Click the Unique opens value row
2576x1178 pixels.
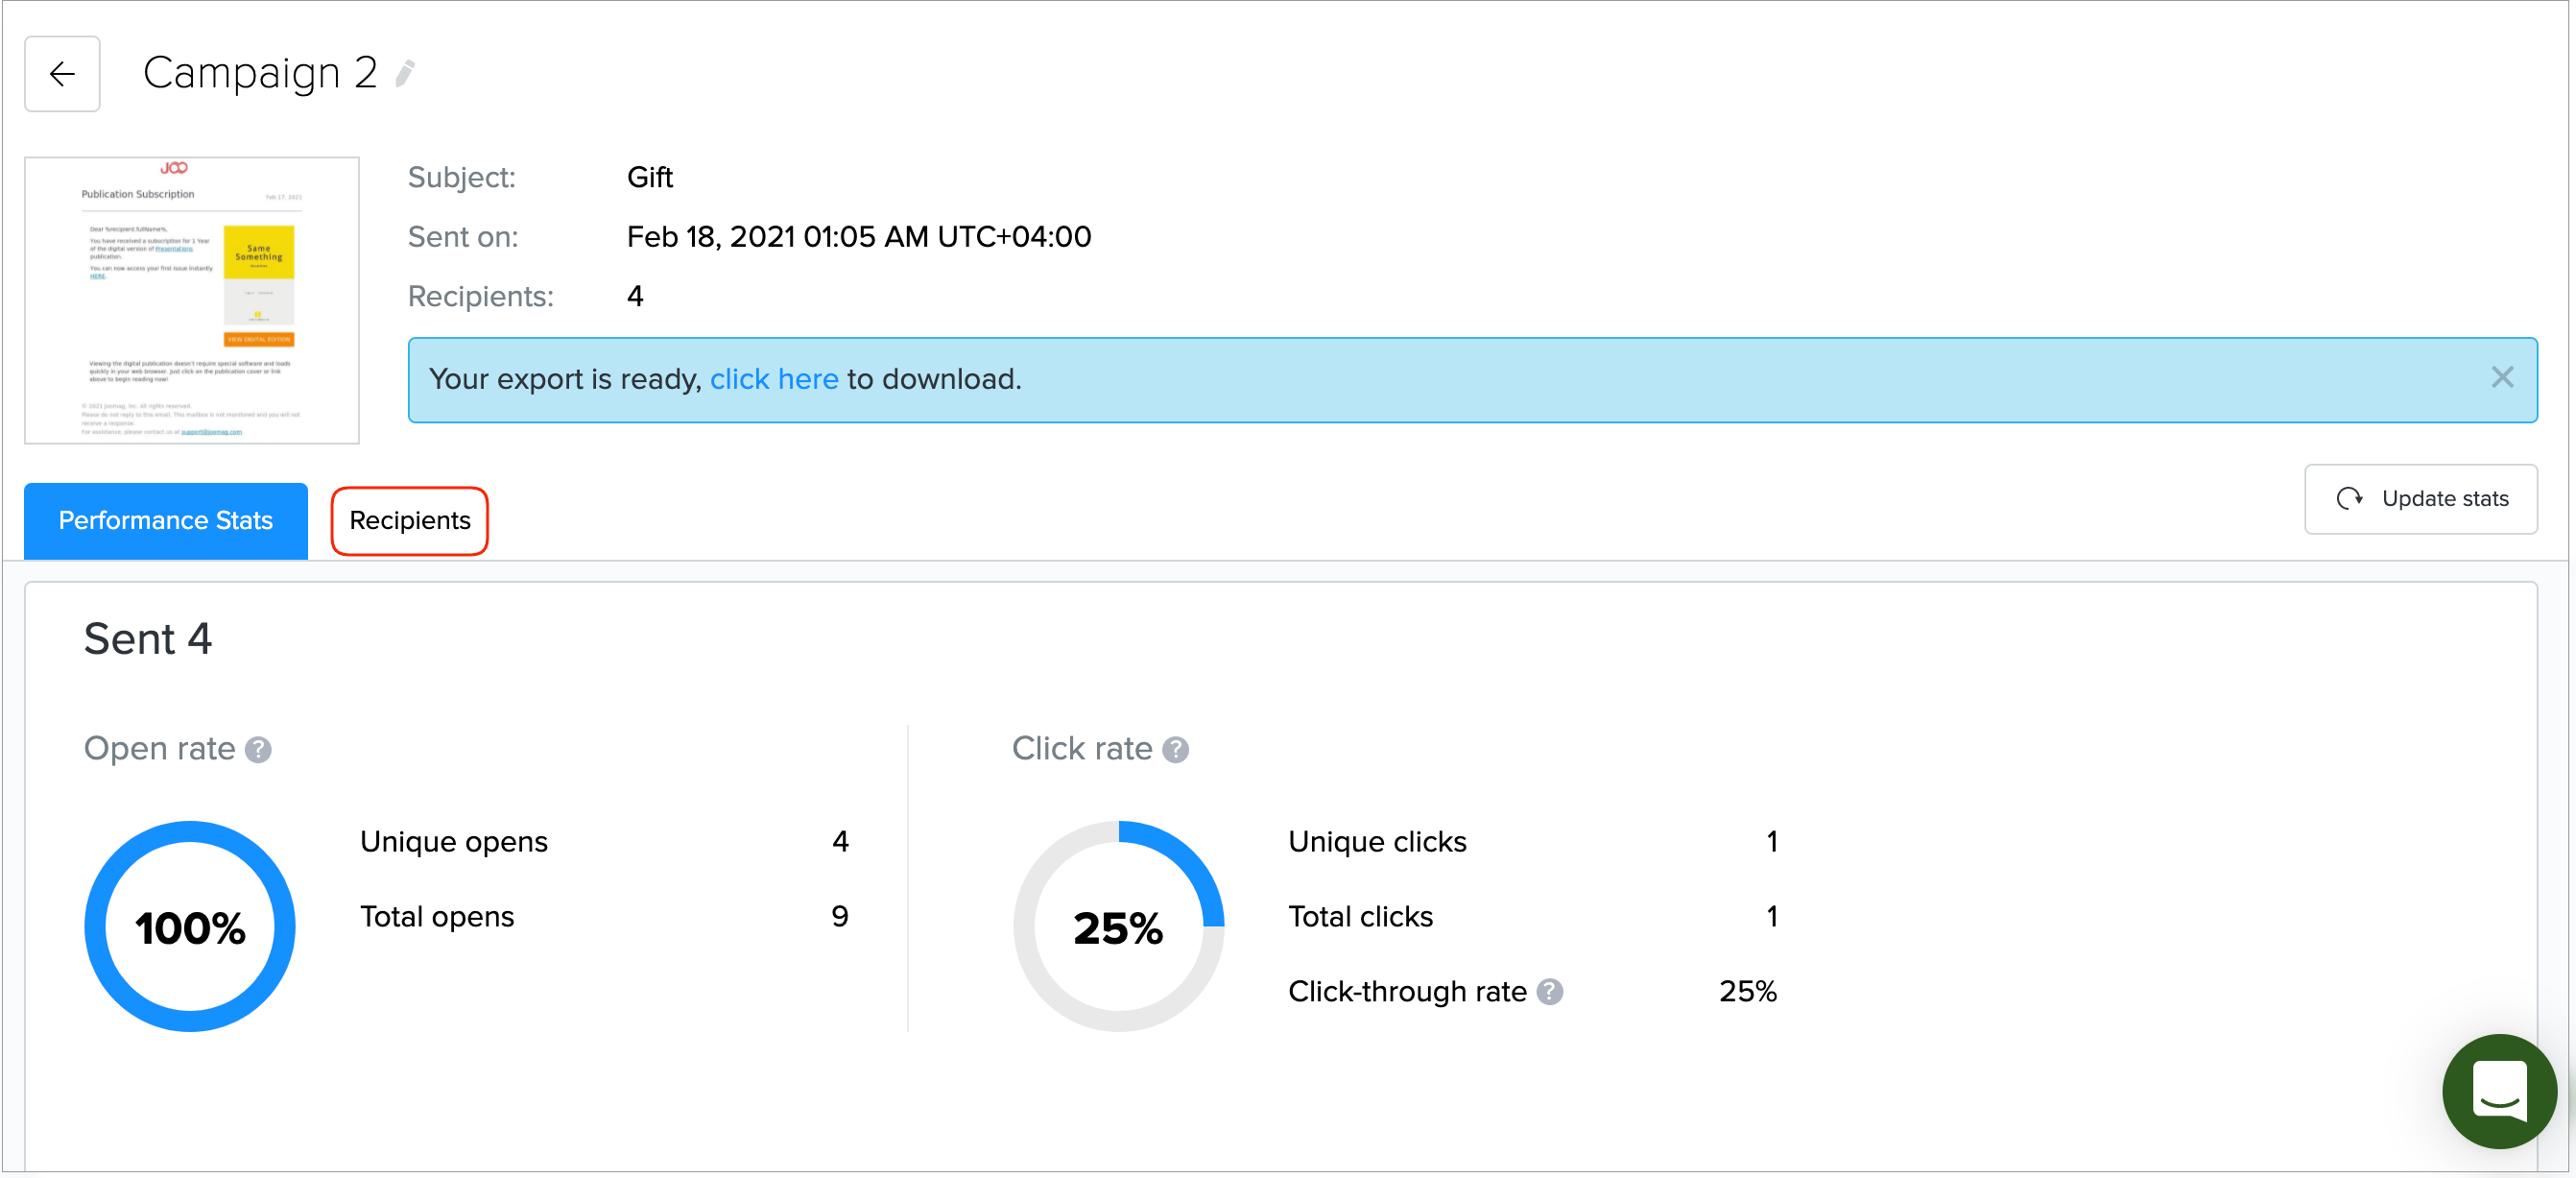603,841
